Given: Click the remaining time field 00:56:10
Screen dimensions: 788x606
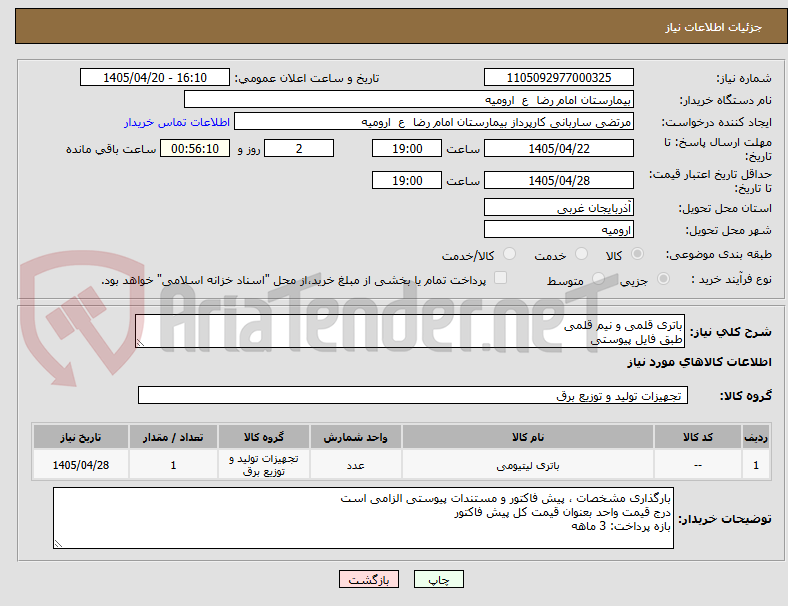Looking at the screenshot, I should (x=195, y=148).
